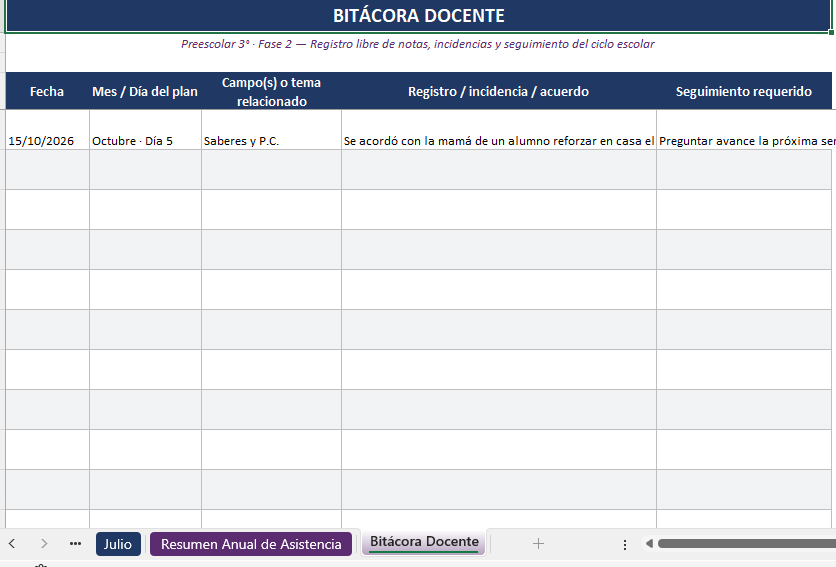
Task: Select cell starting Preguntar avance la próxima
Action: [x=746, y=130]
